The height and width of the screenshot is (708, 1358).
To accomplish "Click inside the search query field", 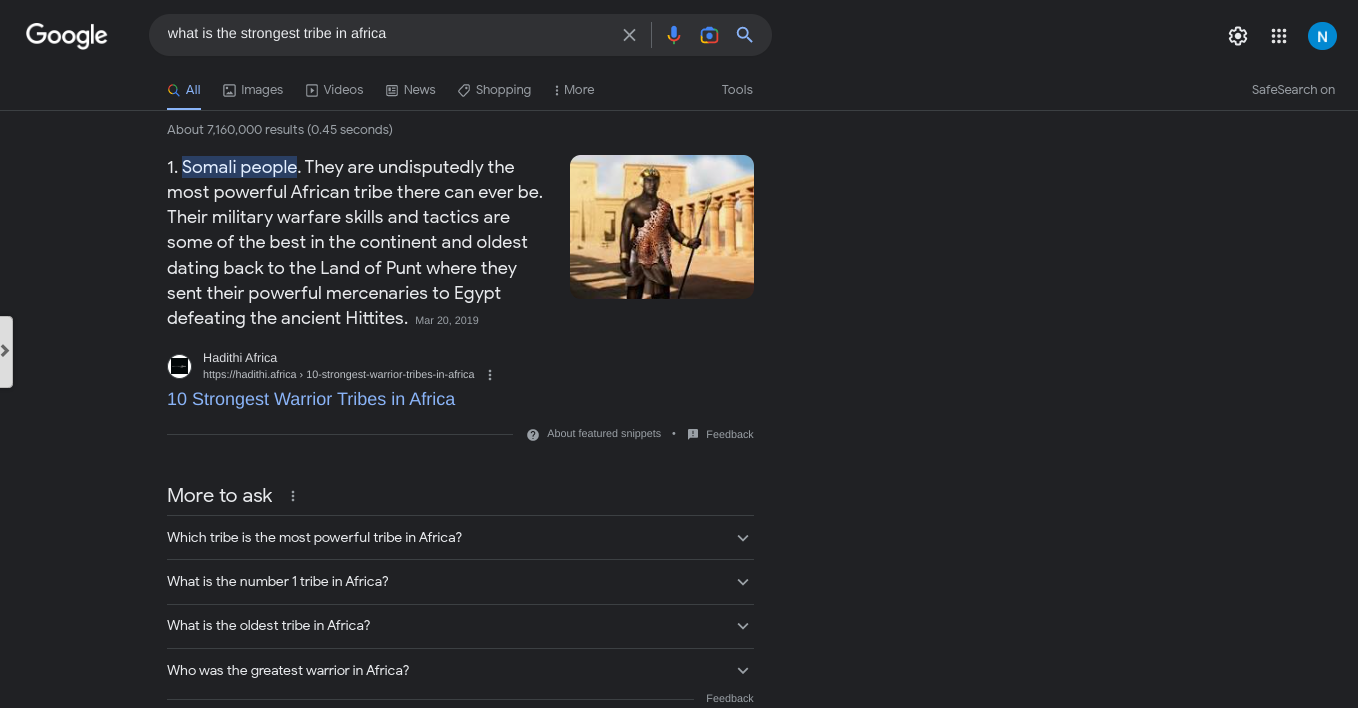I will (390, 34).
